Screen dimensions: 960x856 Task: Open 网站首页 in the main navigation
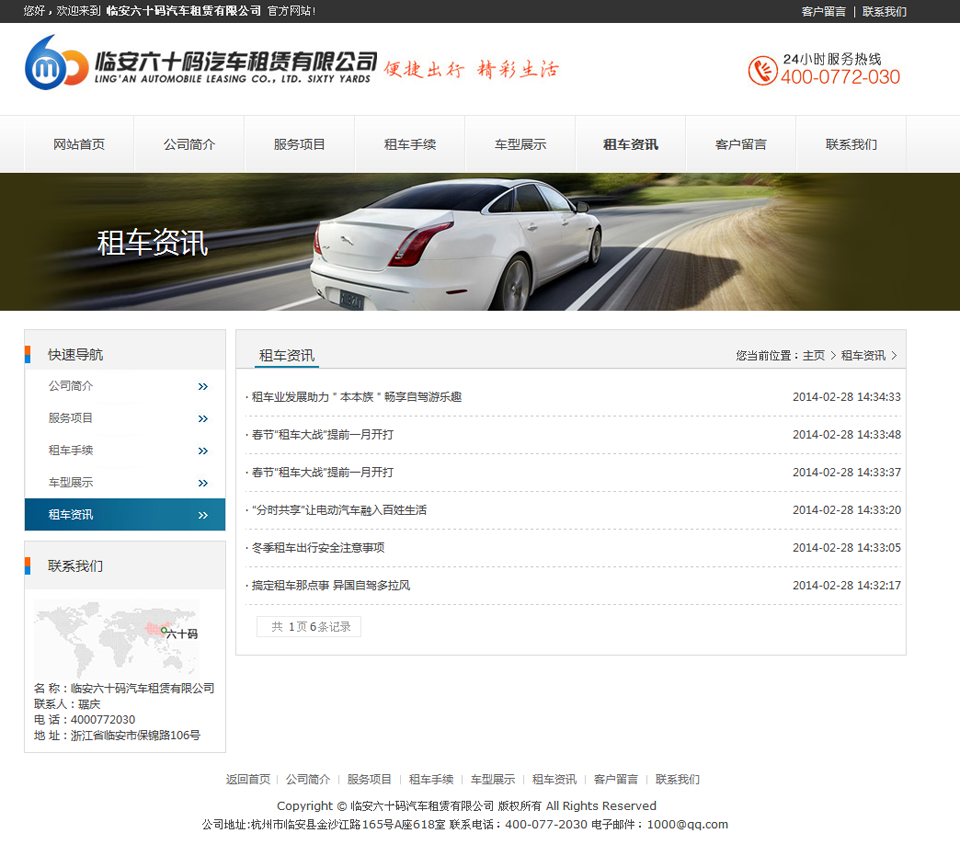[79, 144]
